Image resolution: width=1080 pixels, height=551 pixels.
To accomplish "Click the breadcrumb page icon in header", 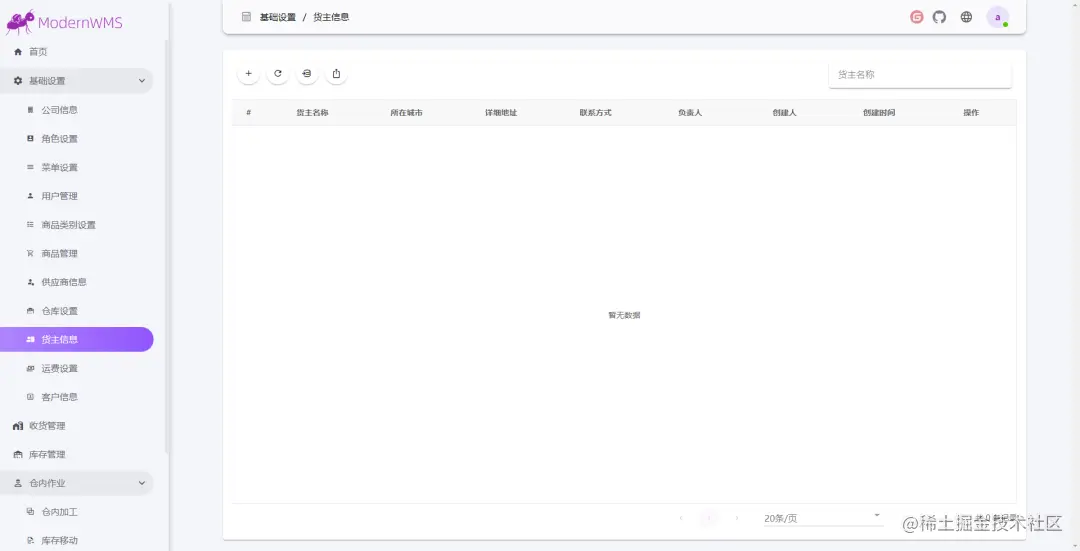I will pyautogui.click(x=246, y=17).
